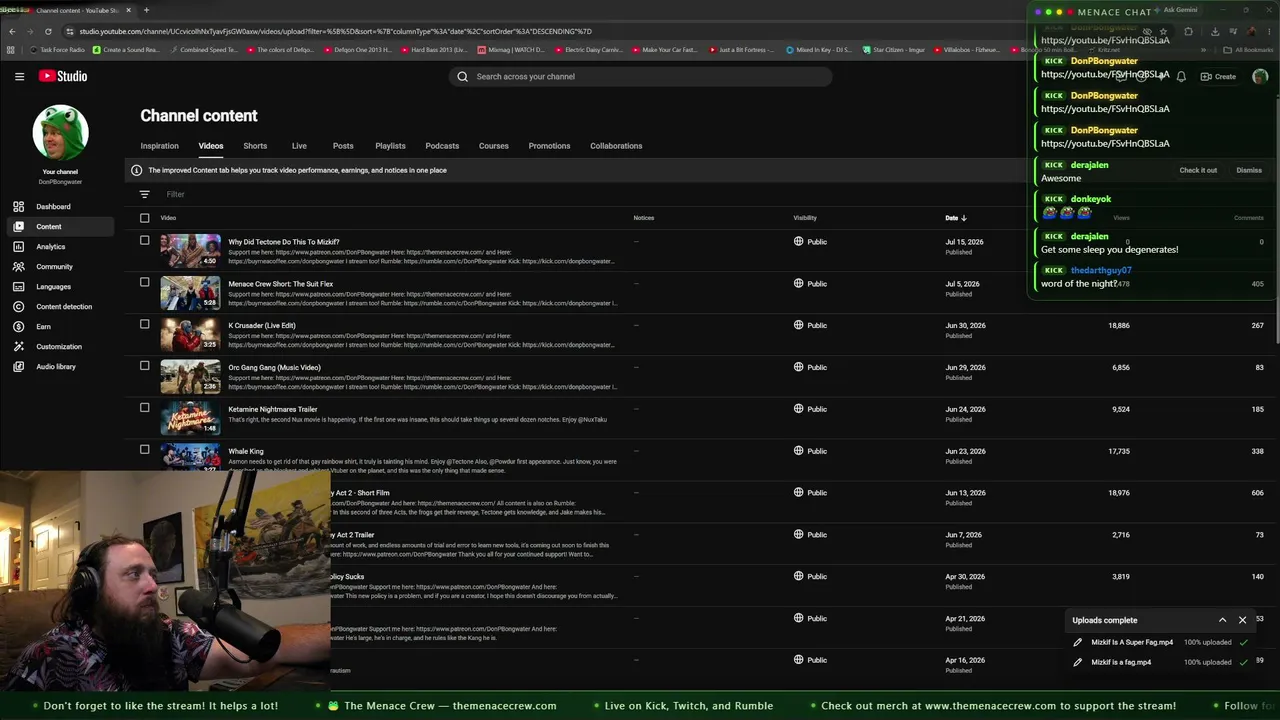Check the 'Menace Crew Short: The Suit Flex' row

pos(144,282)
